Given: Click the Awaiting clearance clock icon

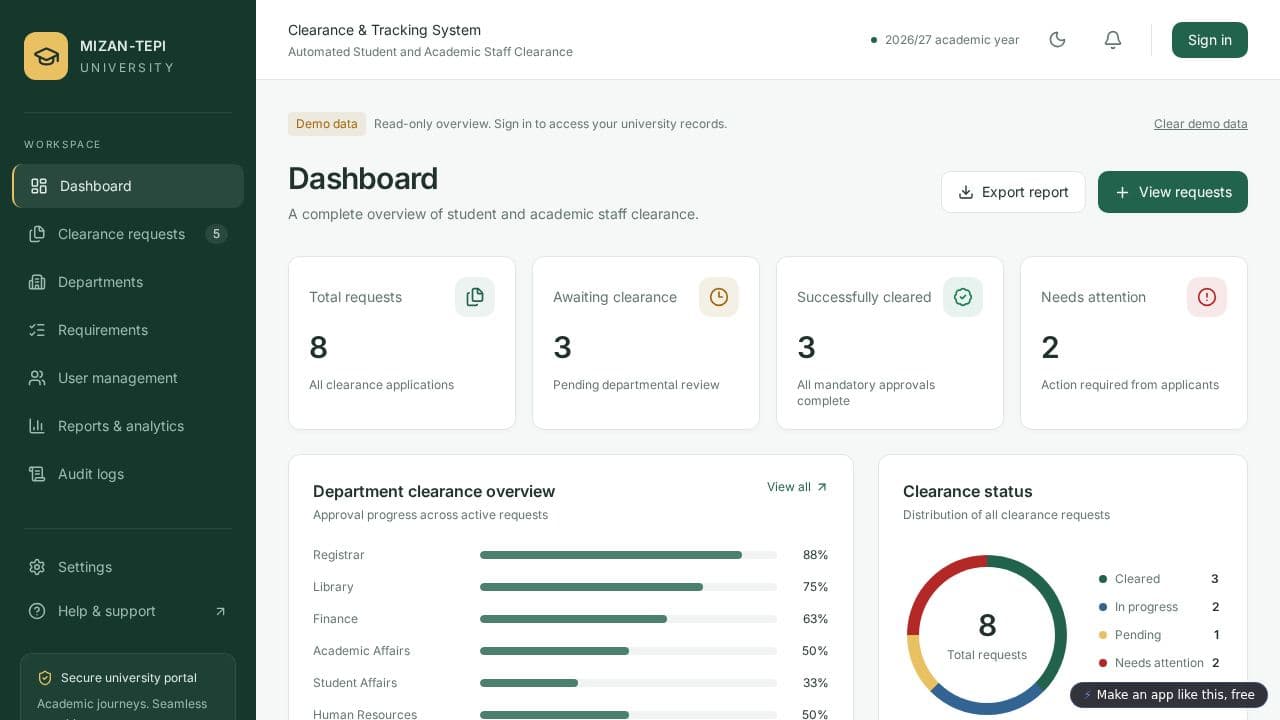Looking at the screenshot, I should (719, 297).
